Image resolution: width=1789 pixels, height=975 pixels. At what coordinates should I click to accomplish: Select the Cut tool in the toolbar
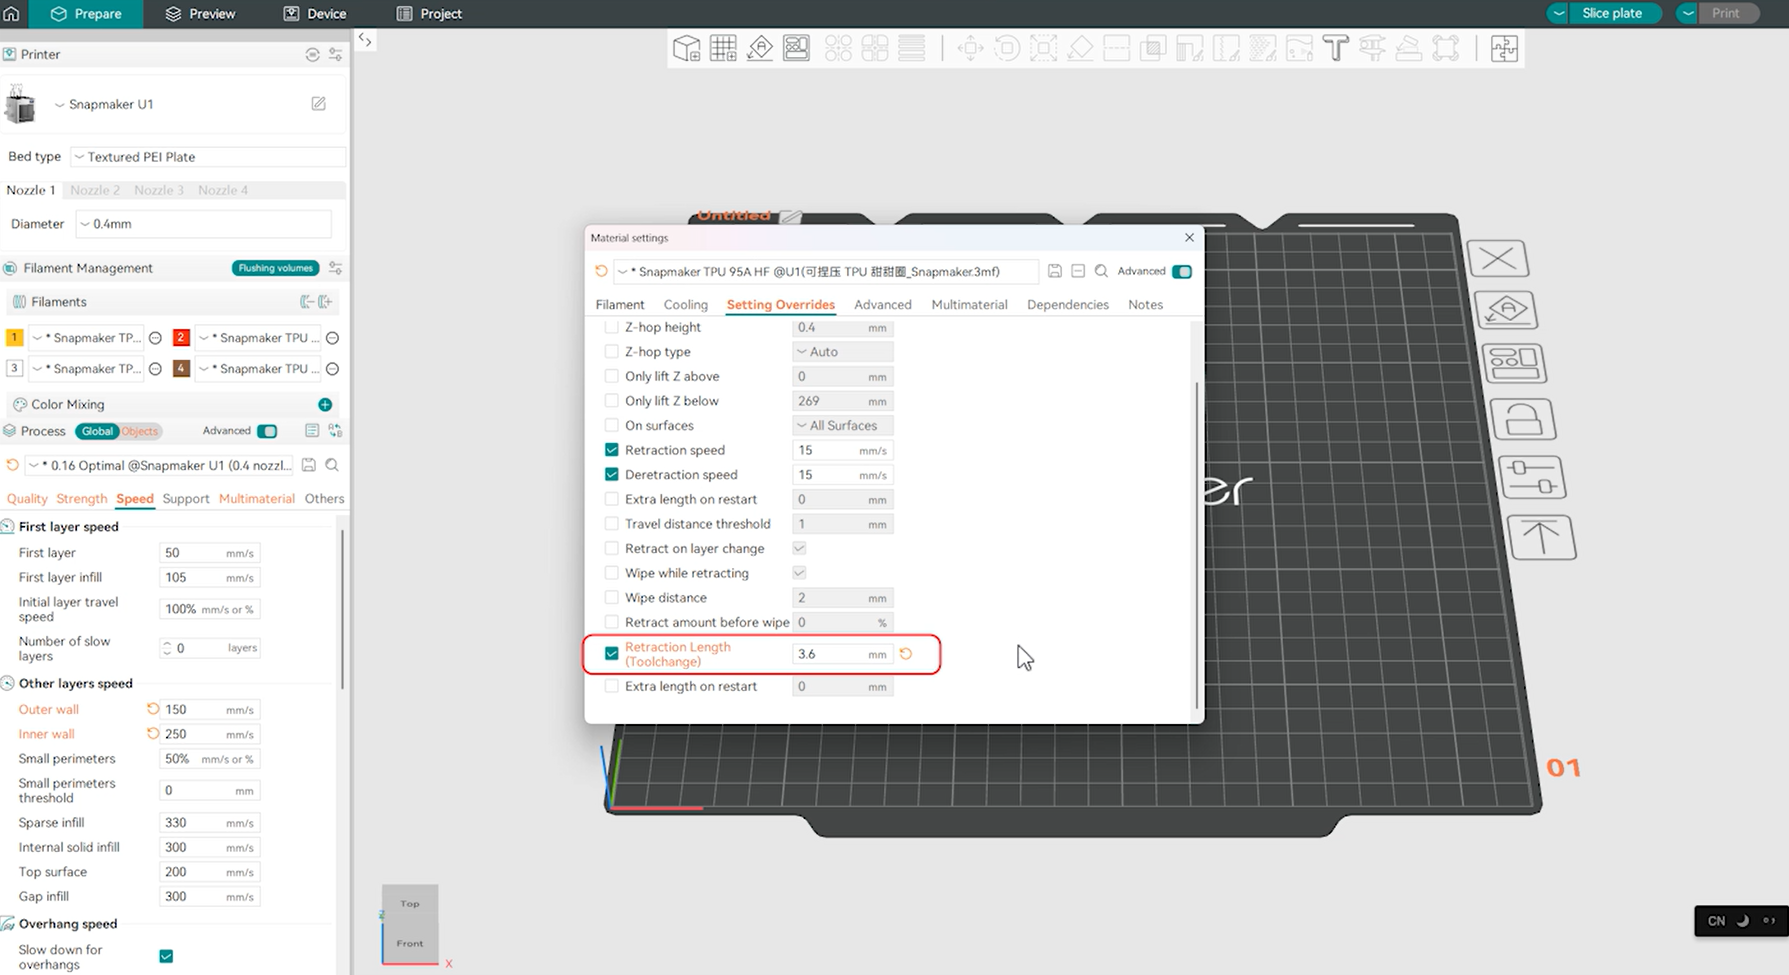tap(1116, 48)
